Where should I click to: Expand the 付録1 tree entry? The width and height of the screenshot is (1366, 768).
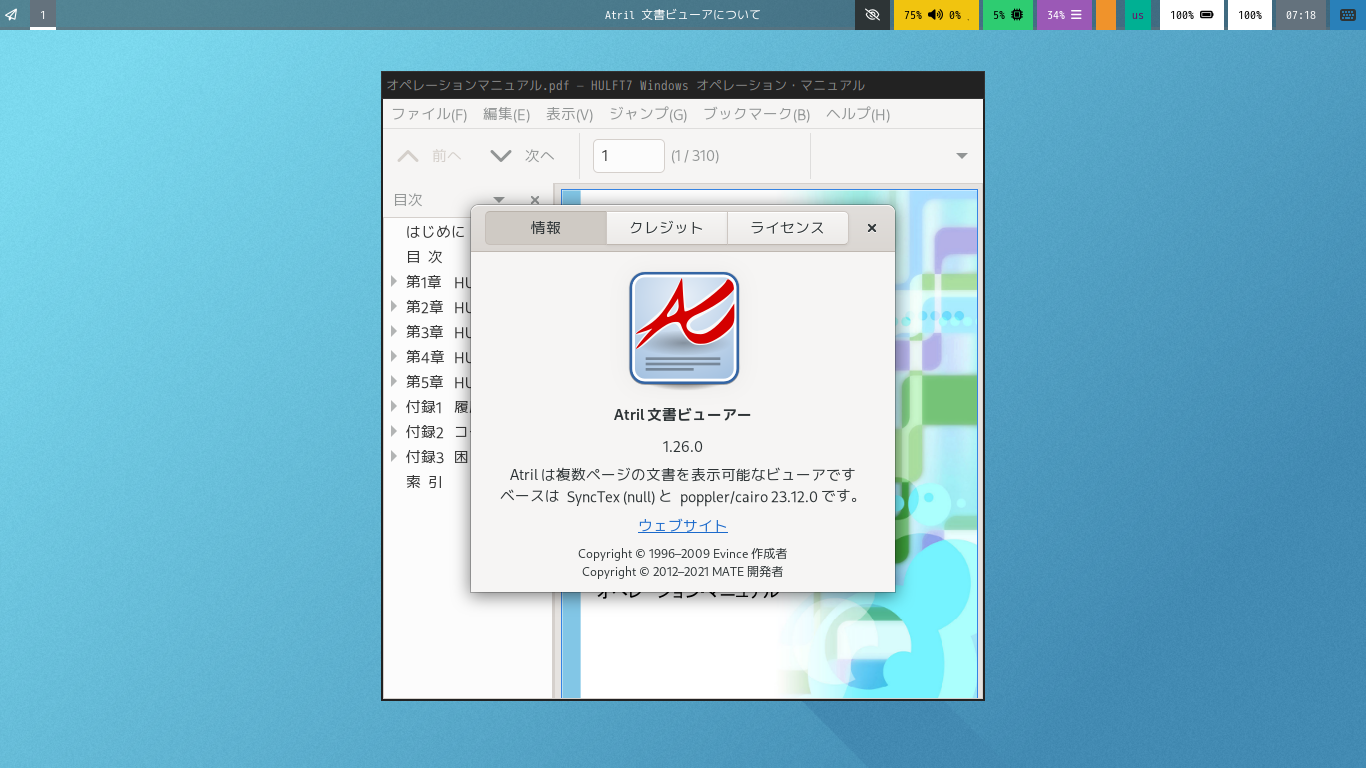point(394,407)
